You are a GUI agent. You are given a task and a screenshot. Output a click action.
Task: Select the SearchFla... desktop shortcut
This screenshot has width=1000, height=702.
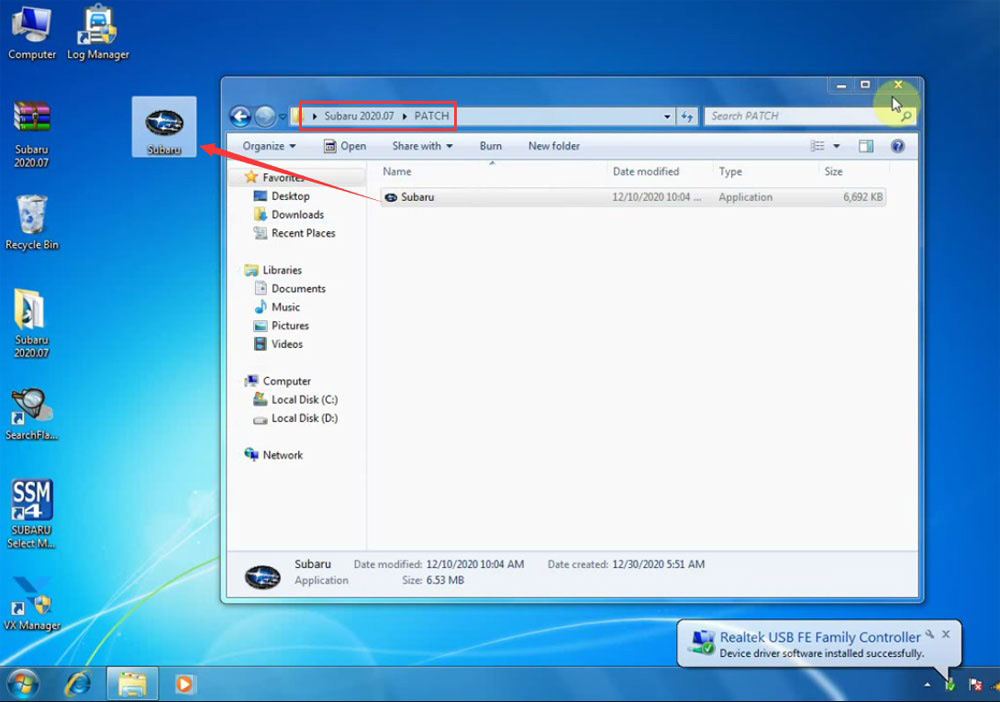click(31, 415)
